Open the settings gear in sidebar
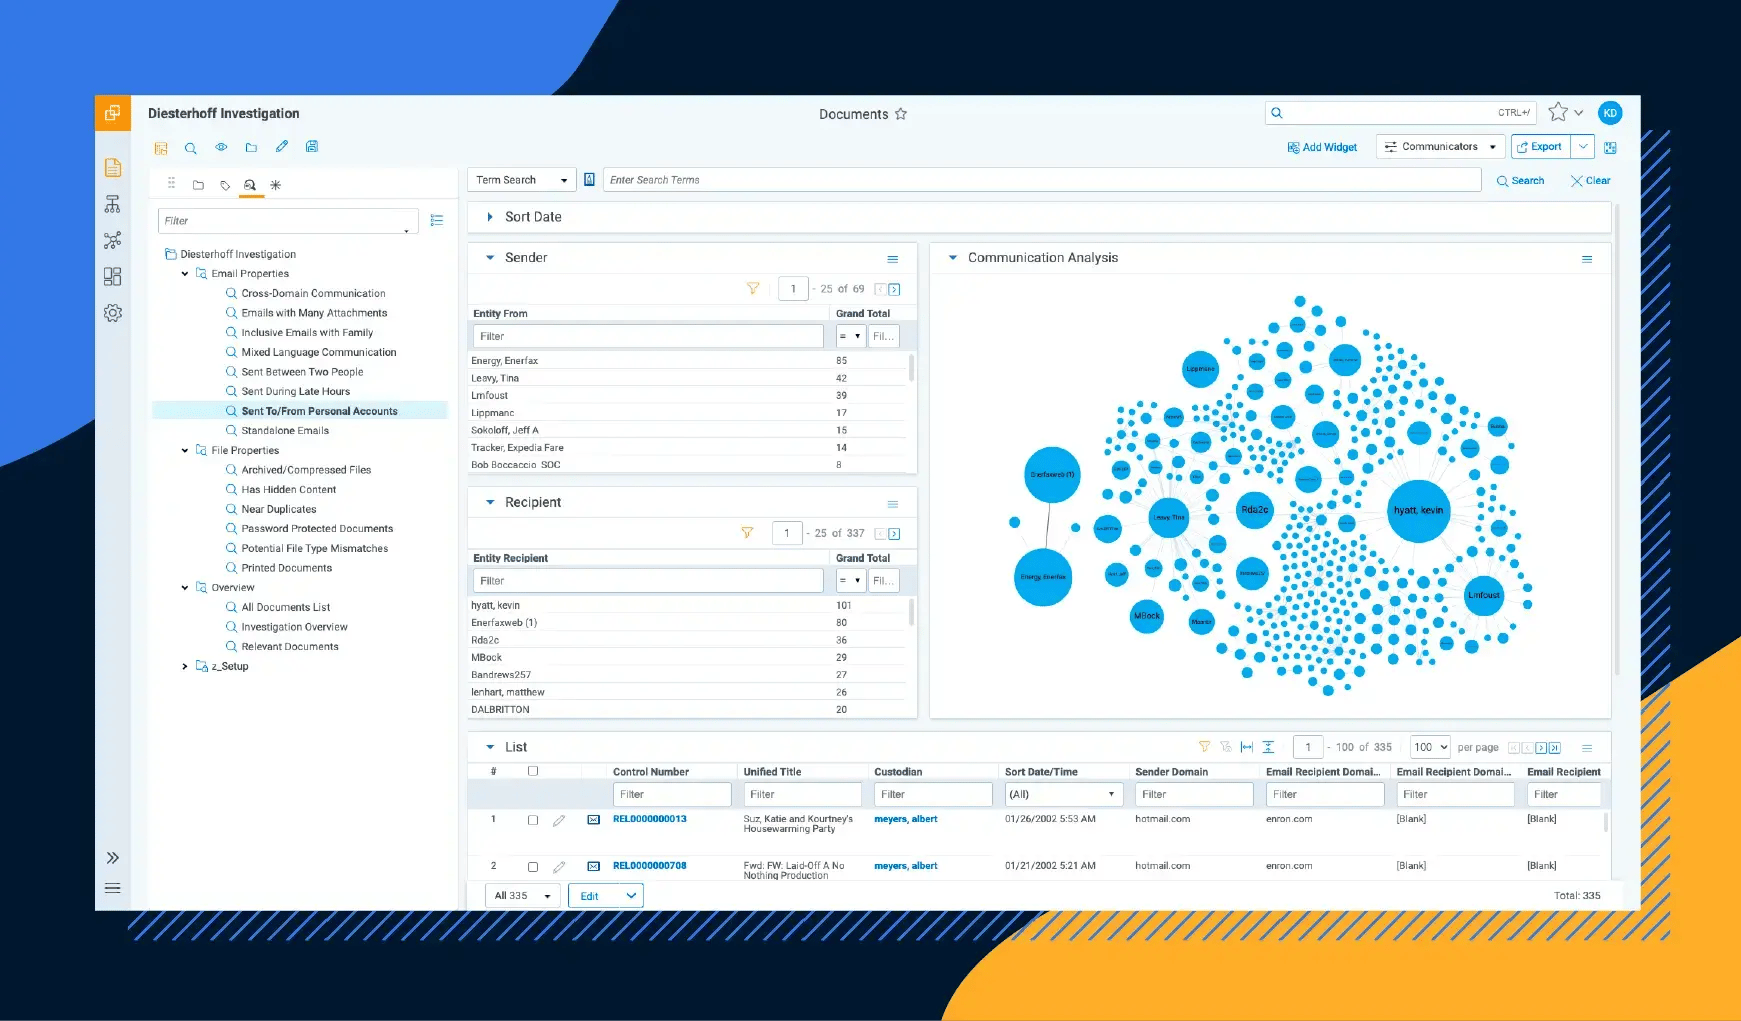This screenshot has width=1741, height=1021. click(113, 313)
